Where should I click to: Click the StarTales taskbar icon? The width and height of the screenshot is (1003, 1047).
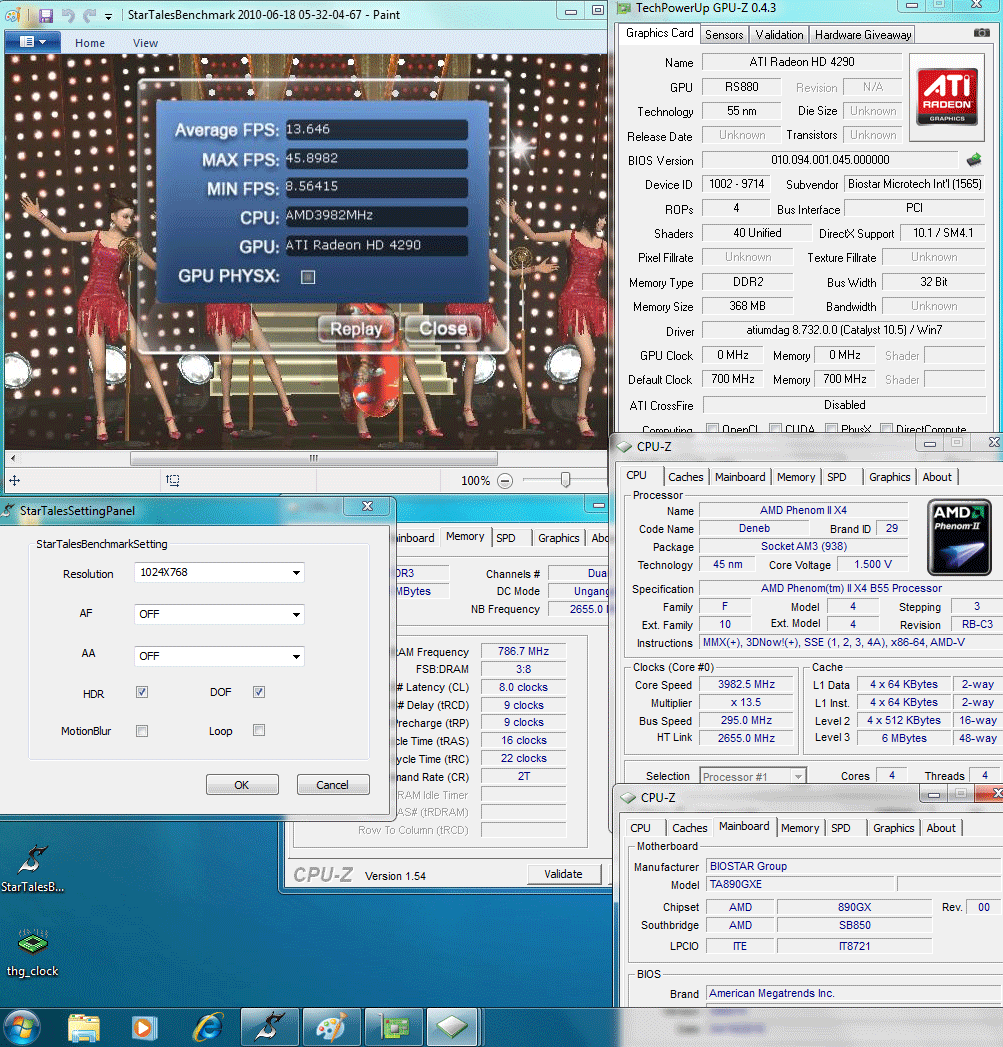269,1027
